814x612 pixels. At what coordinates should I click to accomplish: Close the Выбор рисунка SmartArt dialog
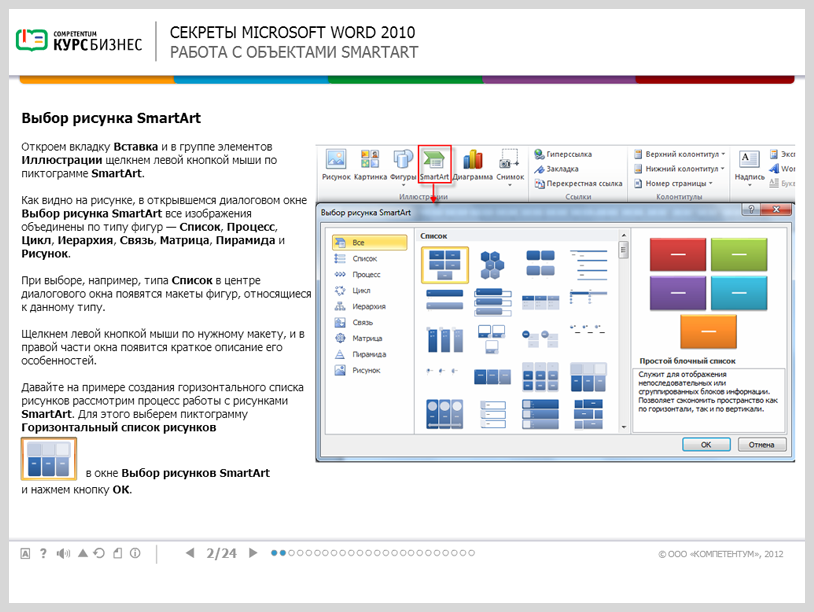pyautogui.click(x=776, y=209)
